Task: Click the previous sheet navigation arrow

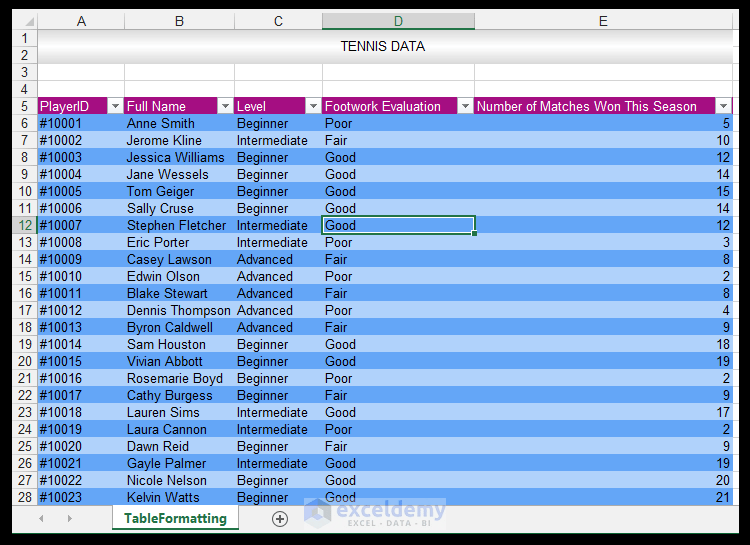Action: pos(42,519)
